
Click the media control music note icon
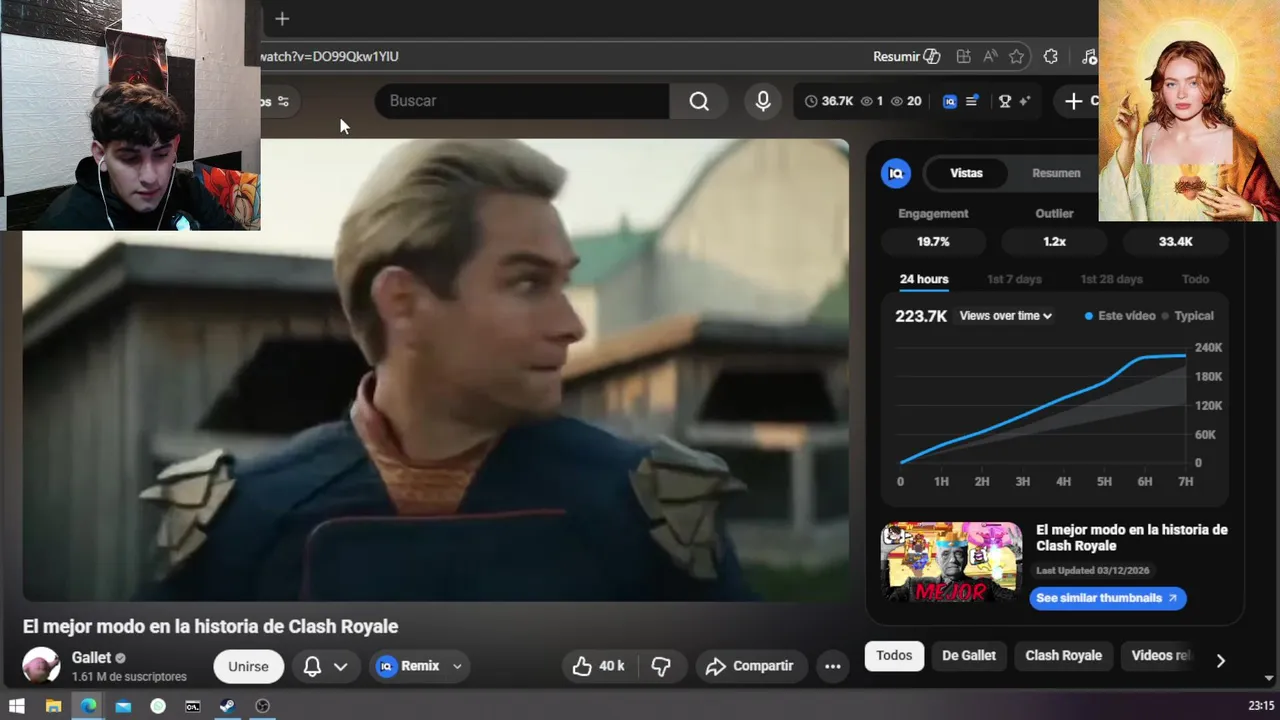pyautogui.click(x=1090, y=57)
